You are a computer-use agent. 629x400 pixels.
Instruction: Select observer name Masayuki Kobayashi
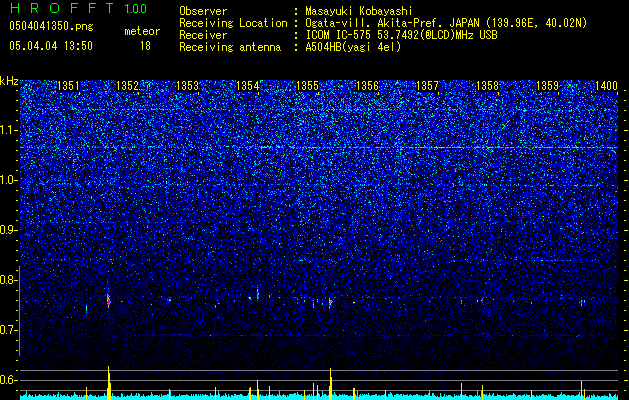pyautogui.click(x=359, y=11)
